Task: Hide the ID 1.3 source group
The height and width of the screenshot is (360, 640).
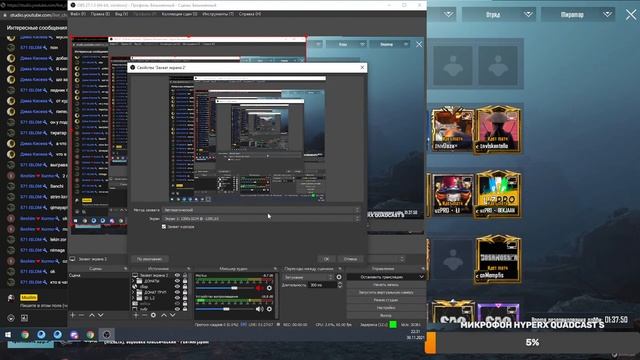Action: click(x=177, y=298)
